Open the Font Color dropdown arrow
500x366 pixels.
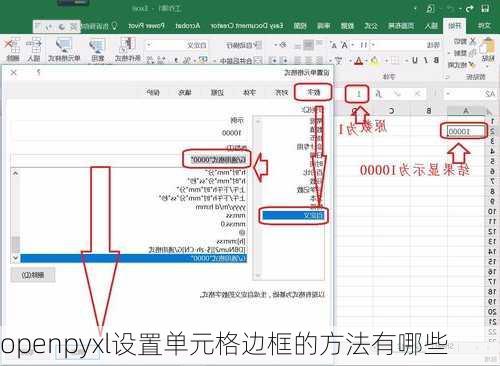pos(350,61)
